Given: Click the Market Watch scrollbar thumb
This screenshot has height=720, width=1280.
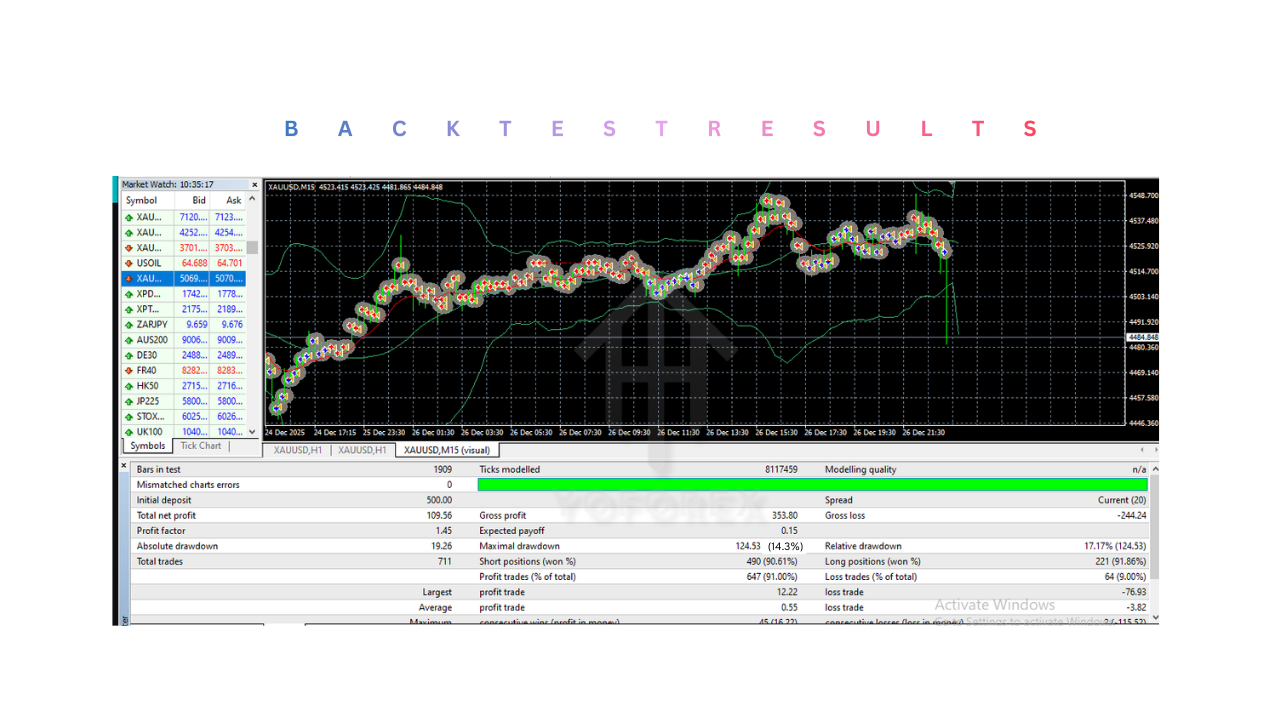Looking at the screenshot, I should [252, 247].
